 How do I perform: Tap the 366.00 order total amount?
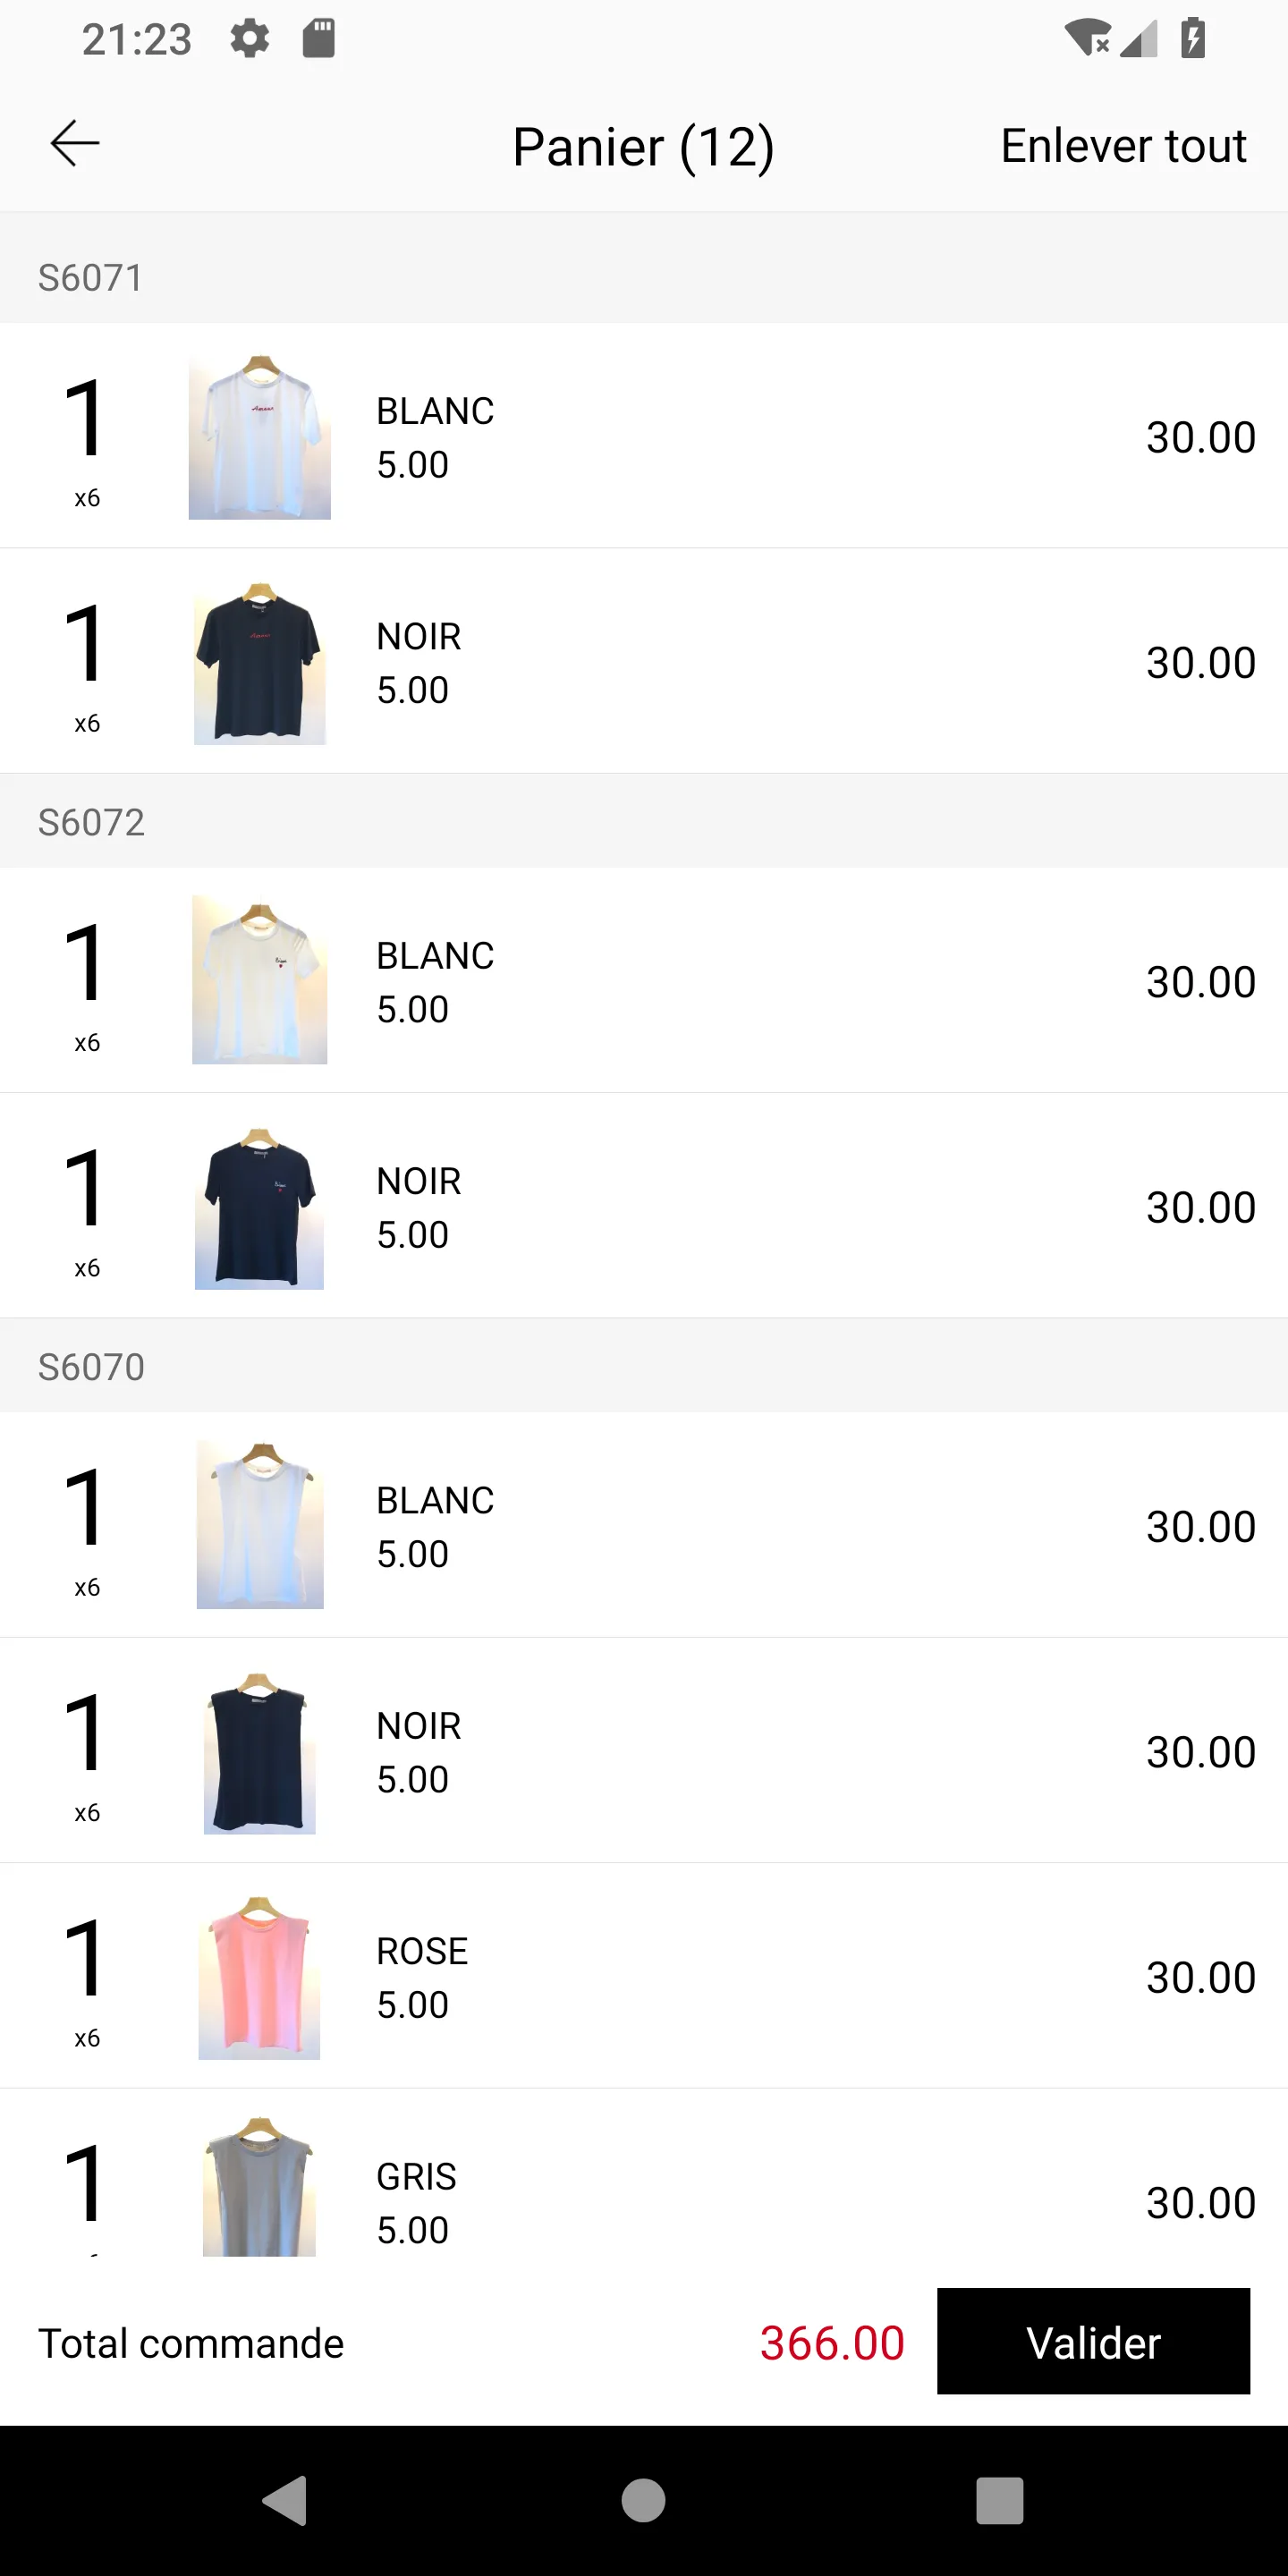coord(832,2343)
